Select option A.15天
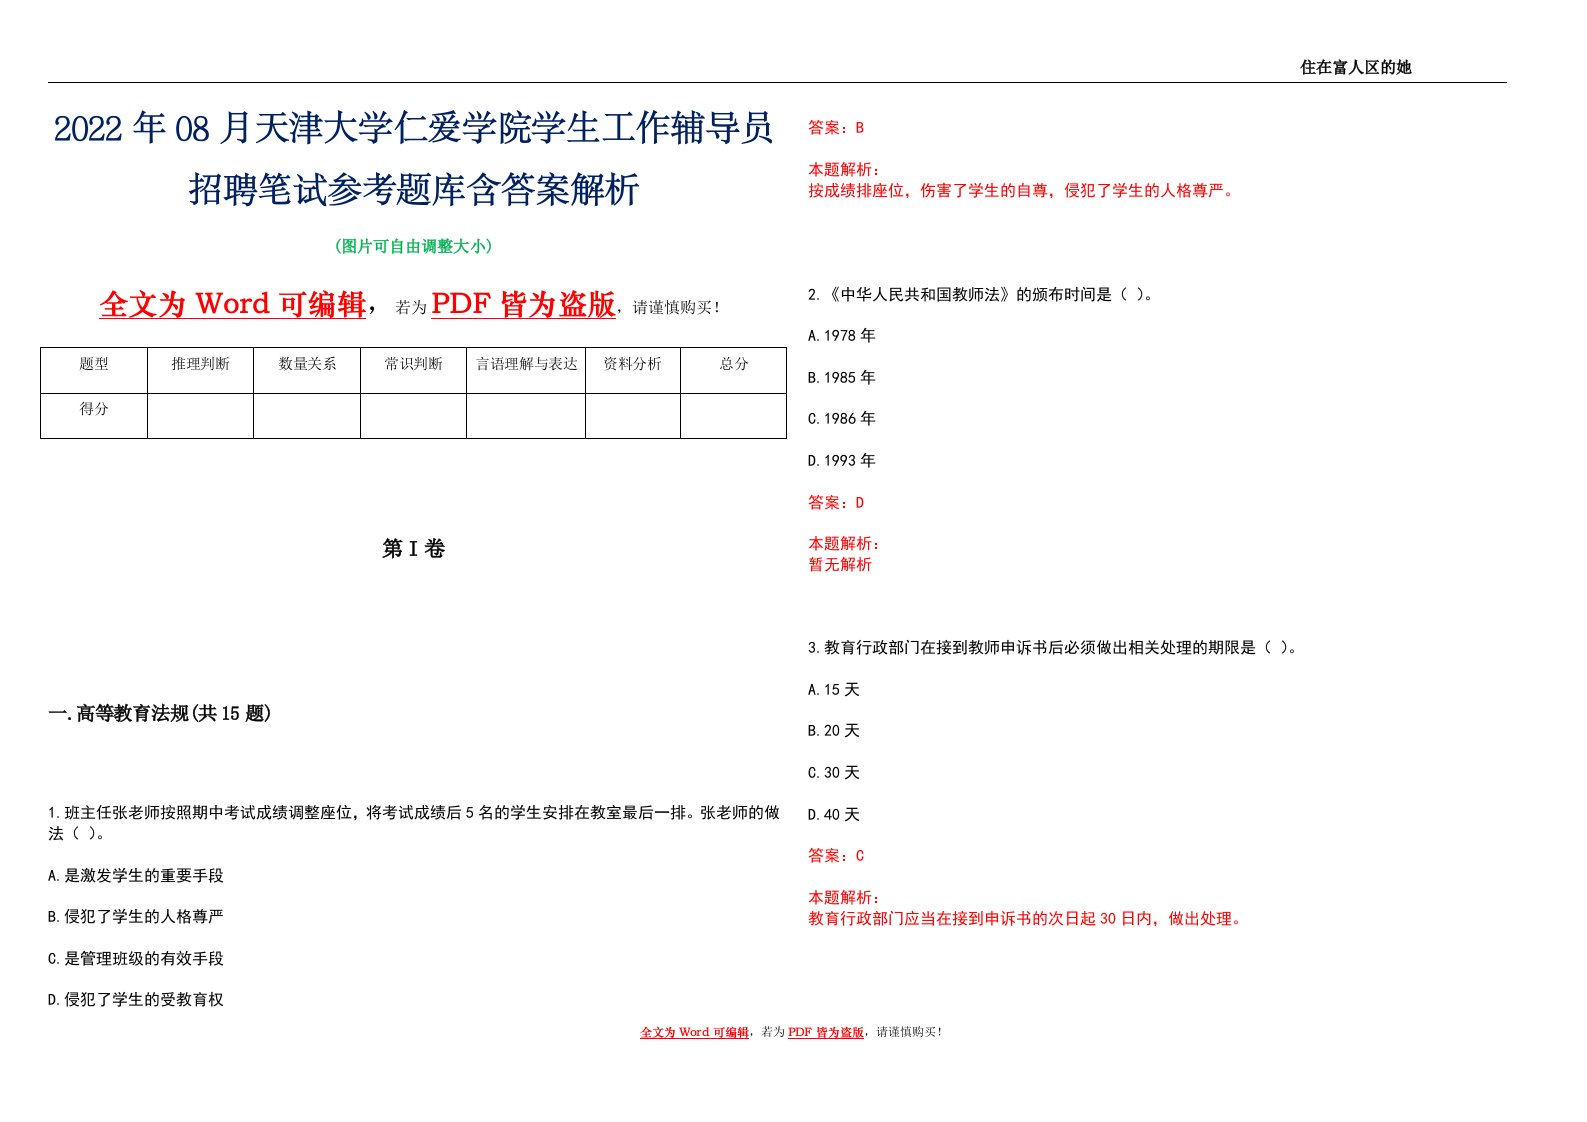Screen dimensions: 1587x1122 tap(834, 689)
